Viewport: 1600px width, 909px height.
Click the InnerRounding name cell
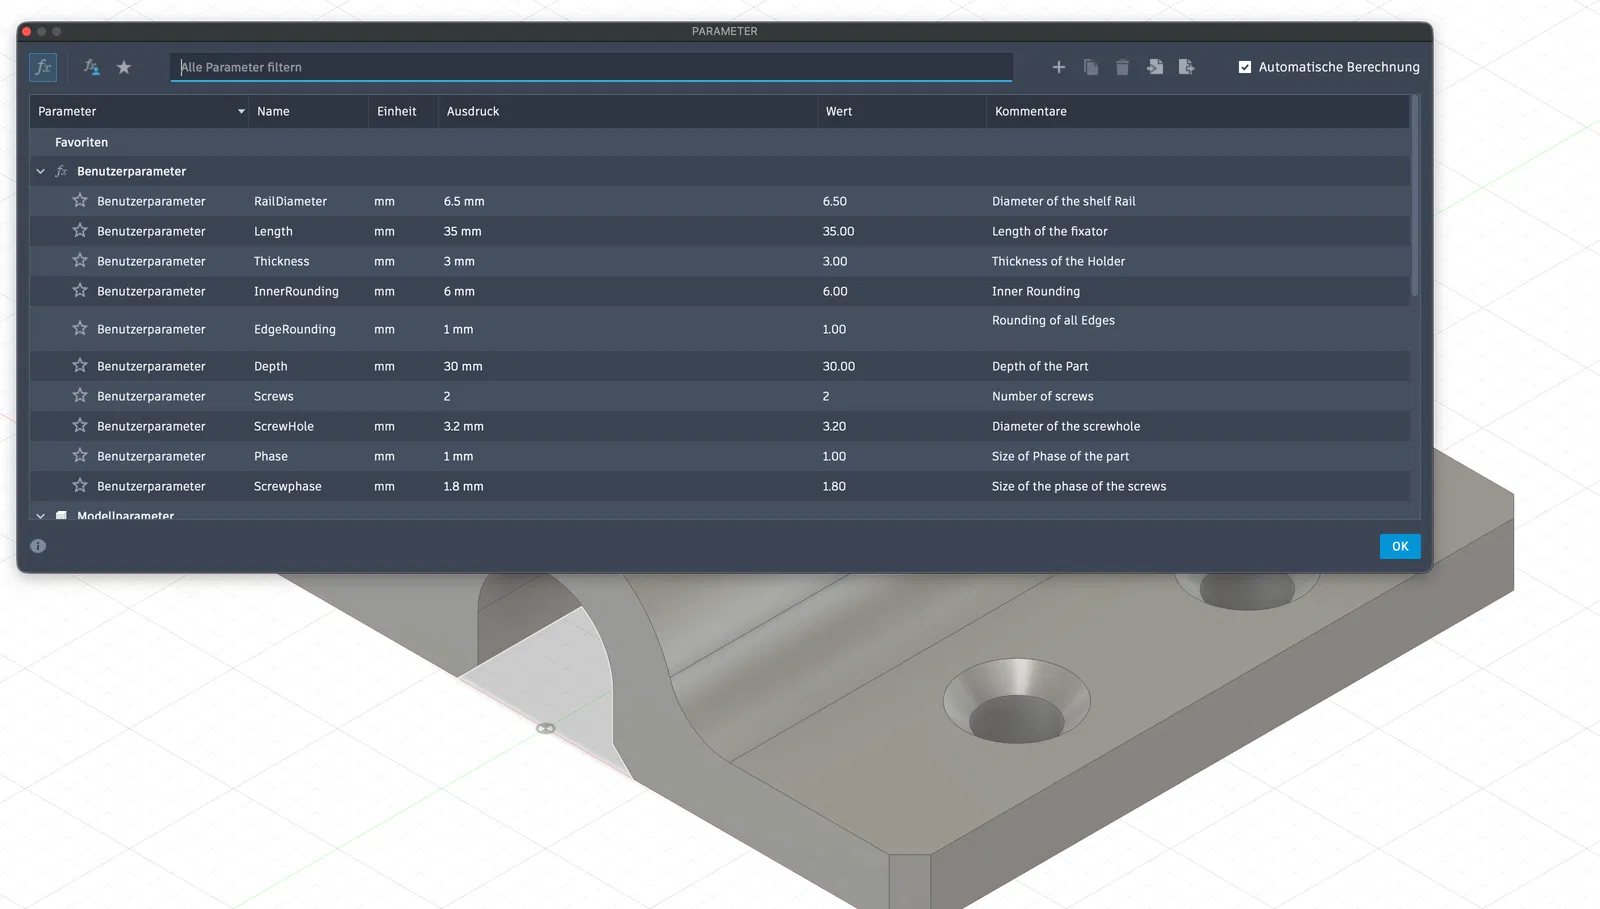coord(296,291)
